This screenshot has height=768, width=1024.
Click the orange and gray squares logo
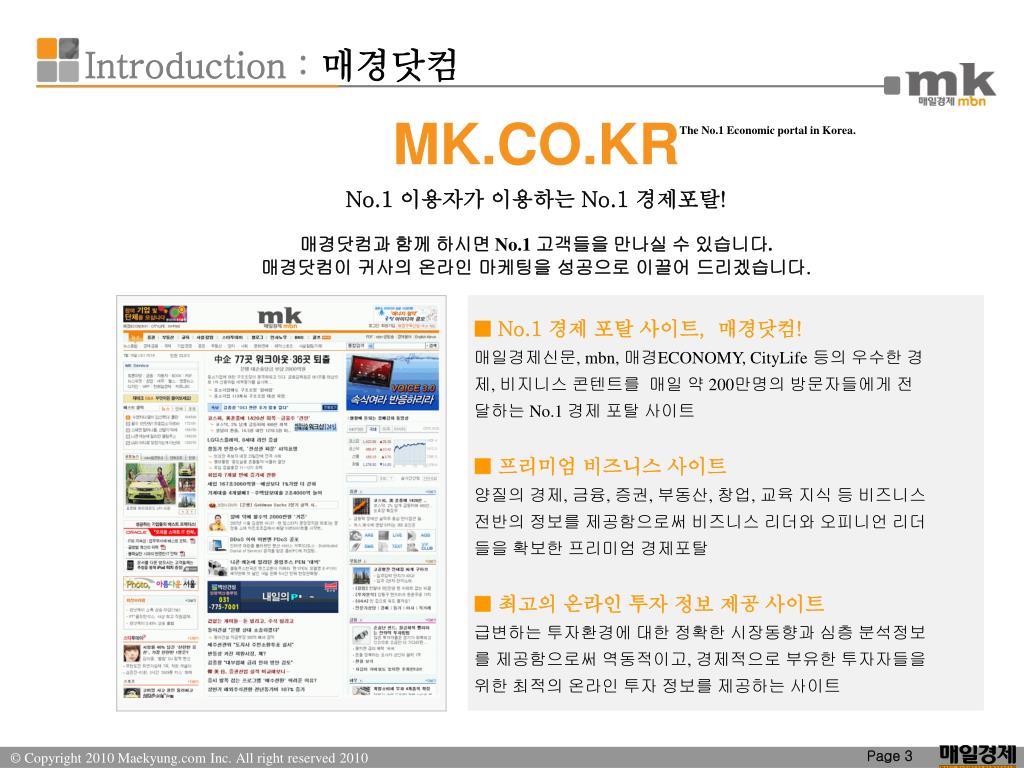click(57, 59)
